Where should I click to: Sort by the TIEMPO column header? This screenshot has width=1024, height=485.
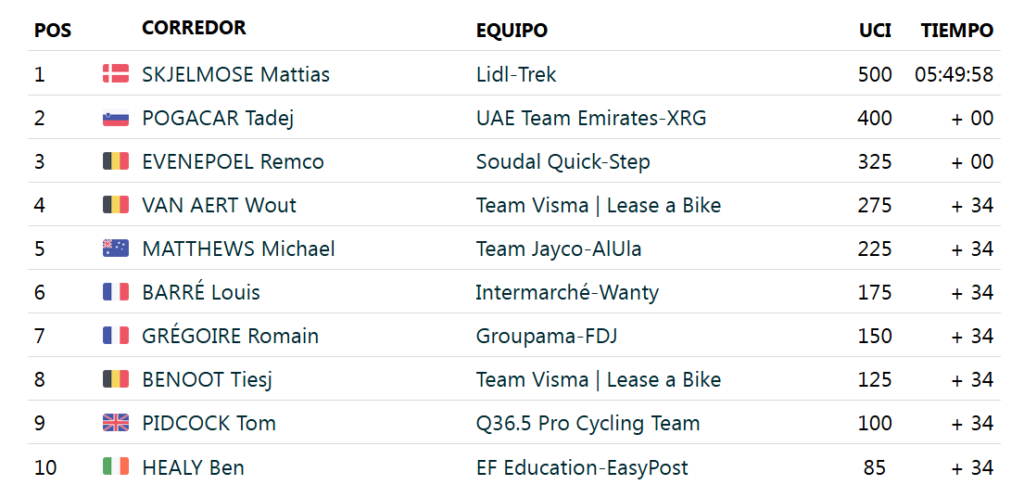click(957, 30)
